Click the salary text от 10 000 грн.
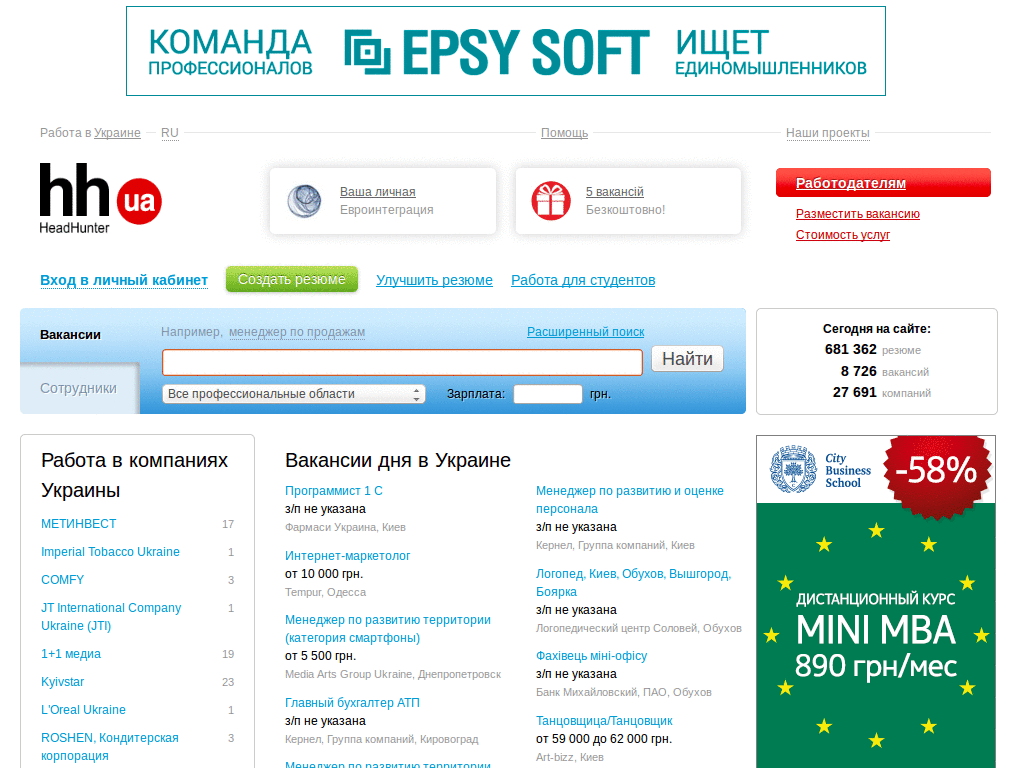This screenshot has height=768, width=1024. [324, 574]
